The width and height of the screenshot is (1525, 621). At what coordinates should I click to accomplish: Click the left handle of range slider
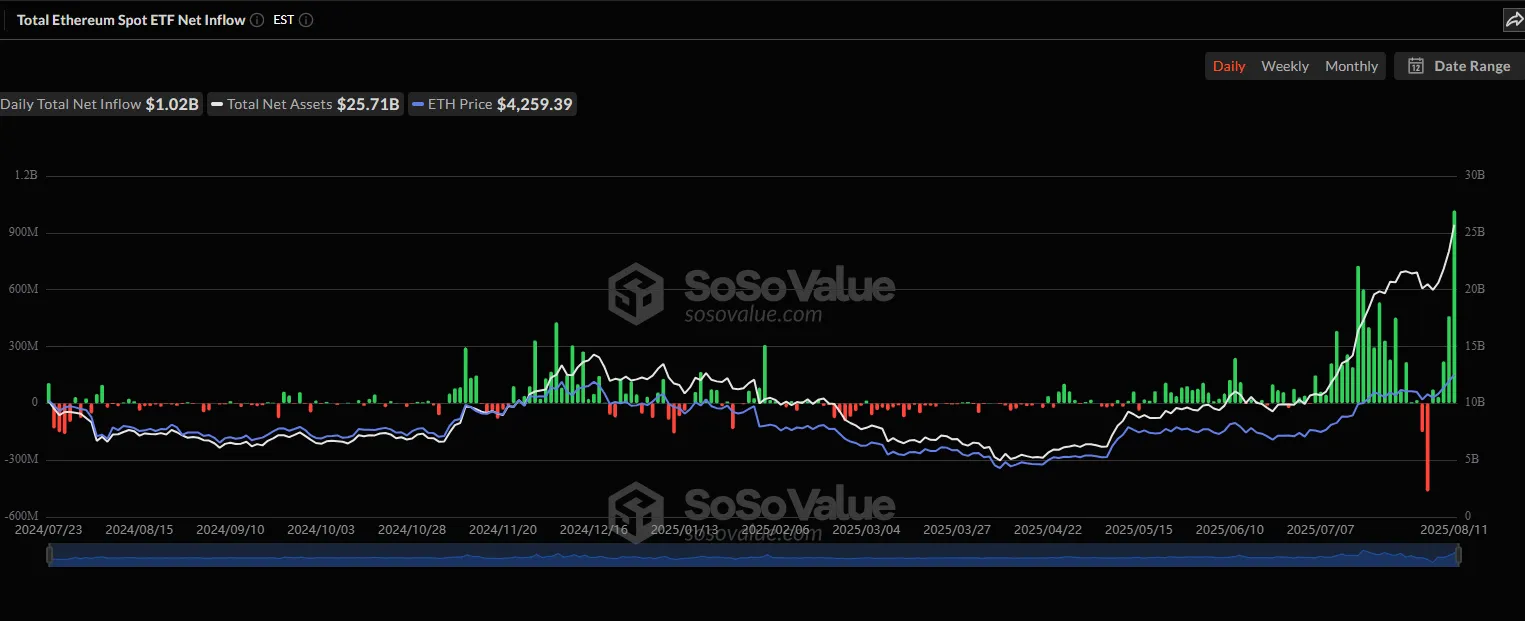point(49,556)
